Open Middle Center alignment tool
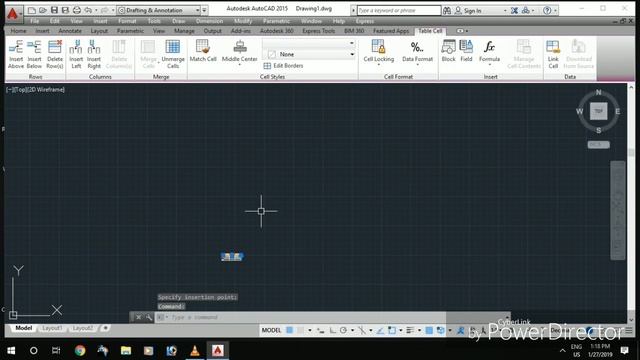This screenshot has height=360, width=640. 240,52
